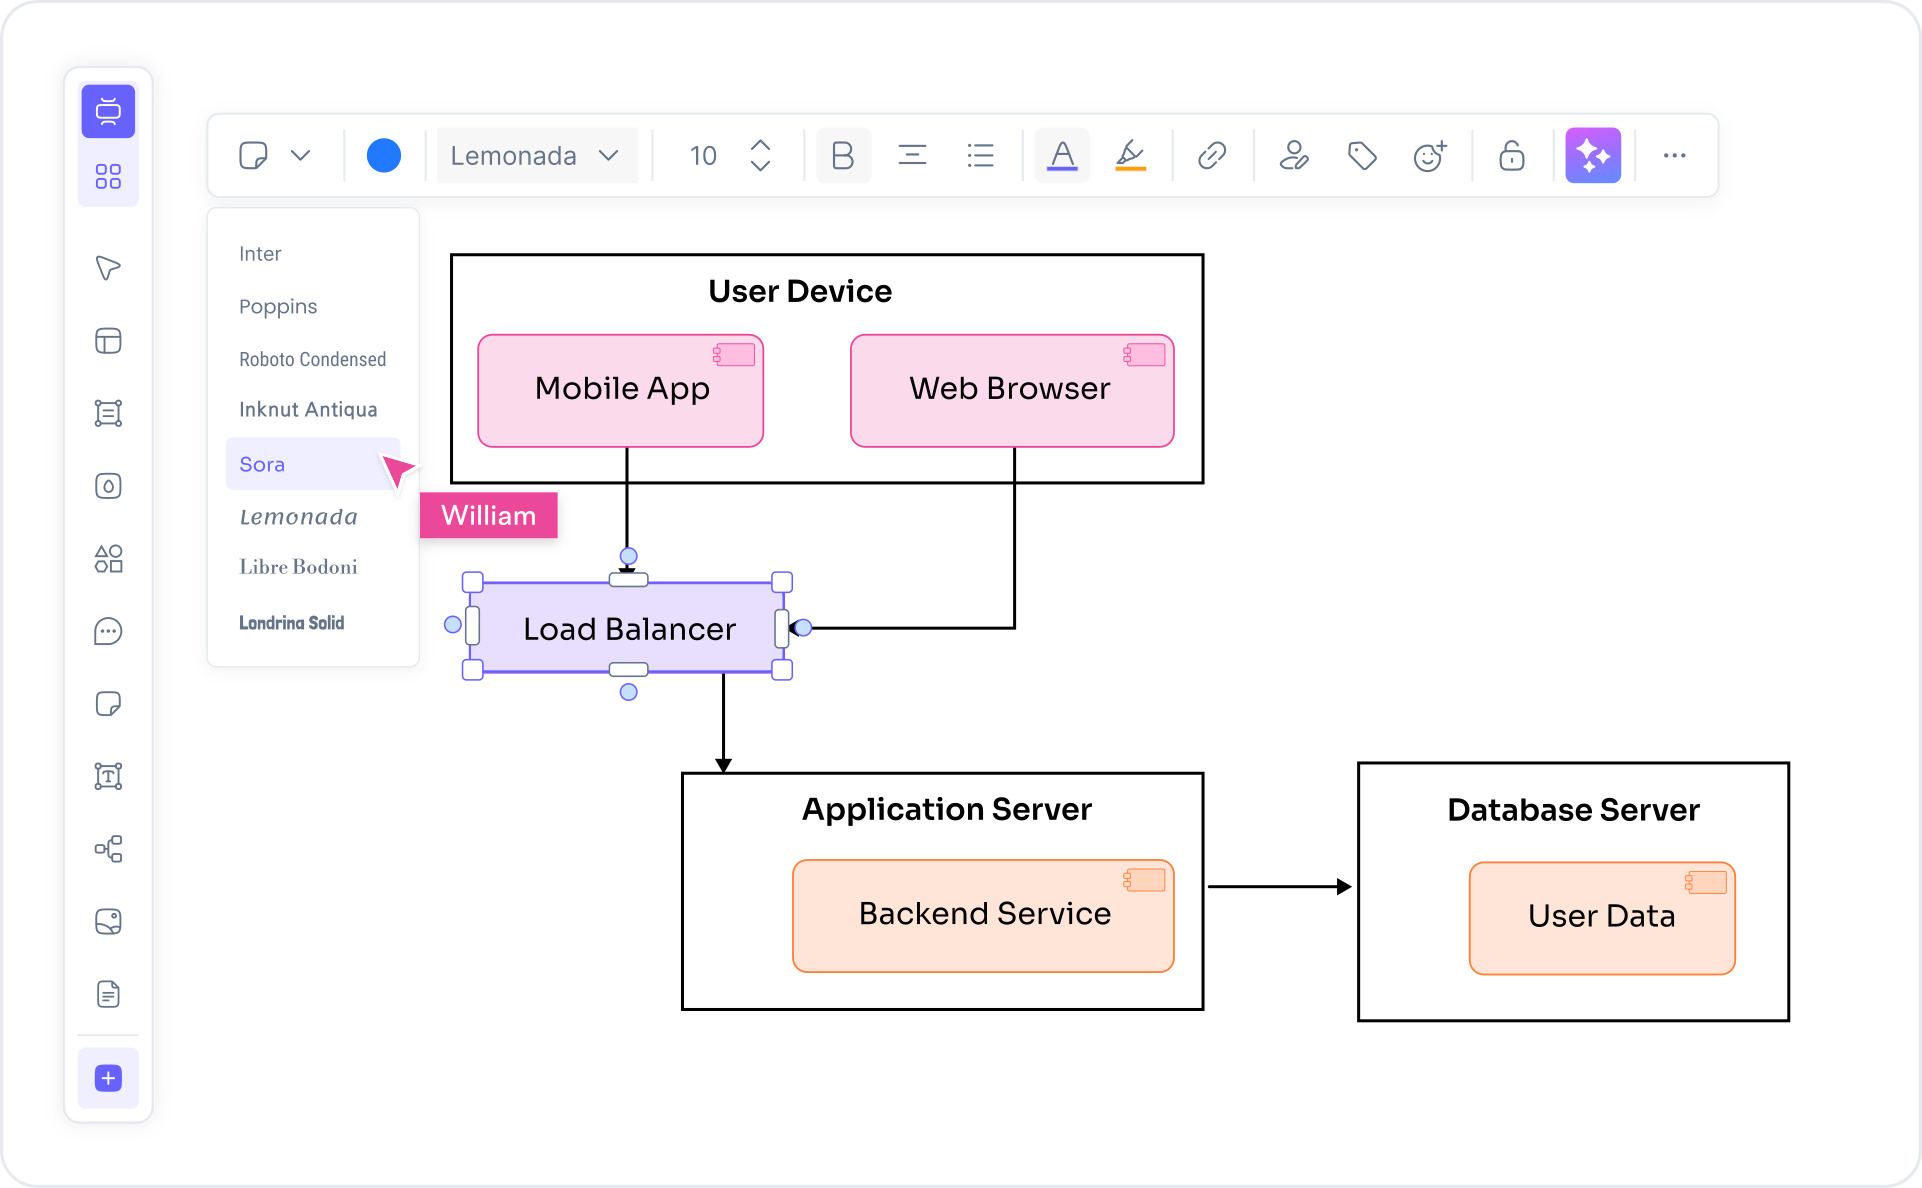Open the more options ellipsis menu
Viewport: 1922px width, 1188px height.
[x=1675, y=155]
